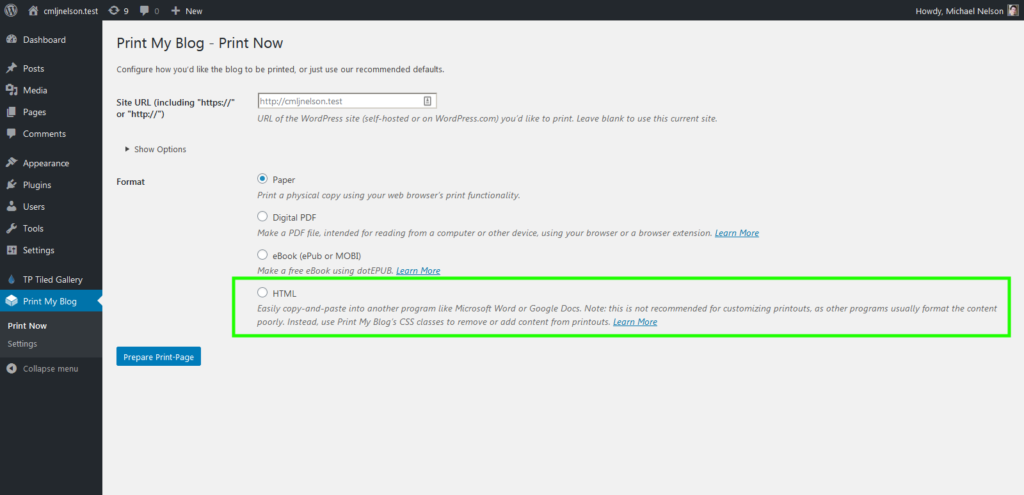Image resolution: width=1024 pixels, height=495 pixels.
Task: Click Howdy, Michael Nelson account text
Action: (960, 11)
